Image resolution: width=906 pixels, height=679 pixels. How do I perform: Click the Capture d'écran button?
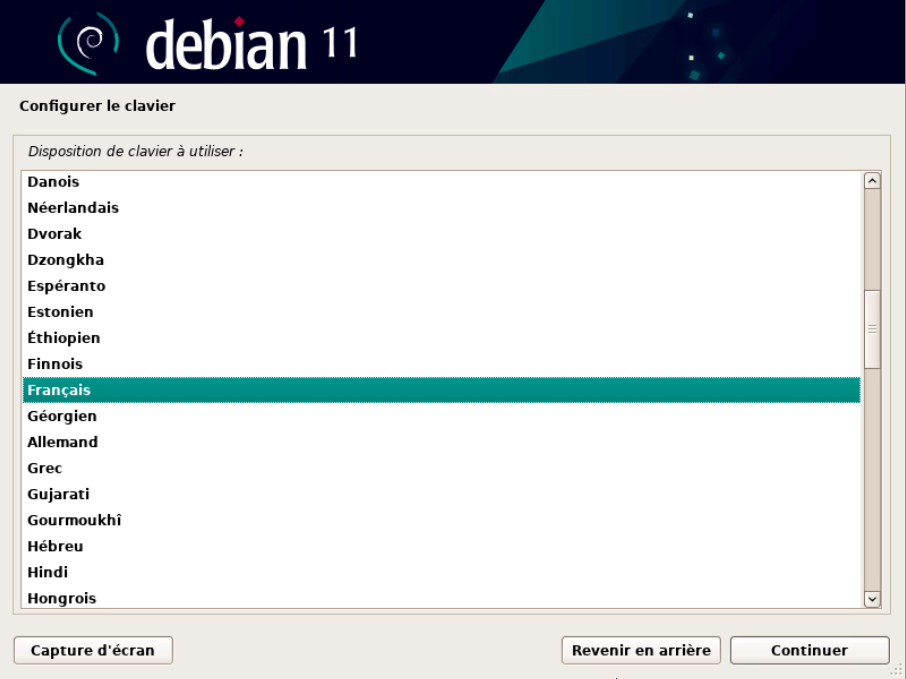(93, 650)
